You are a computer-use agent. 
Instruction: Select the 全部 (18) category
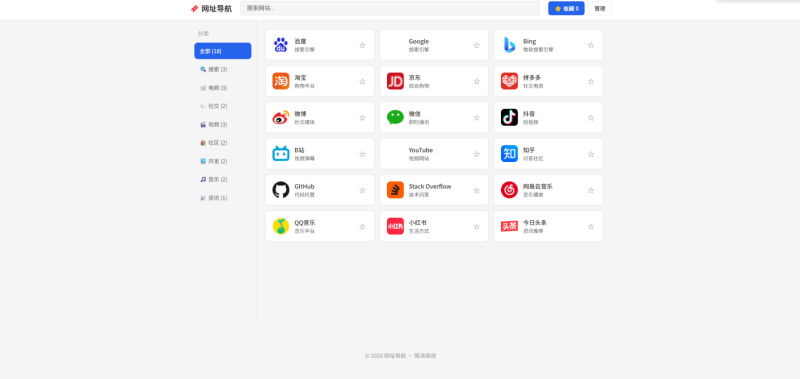[222, 51]
